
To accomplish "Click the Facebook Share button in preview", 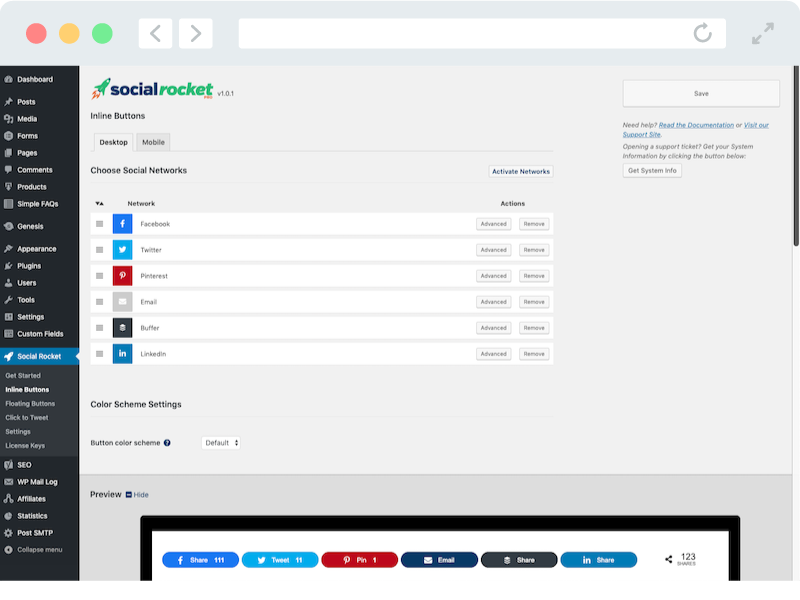I will (x=201, y=560).
